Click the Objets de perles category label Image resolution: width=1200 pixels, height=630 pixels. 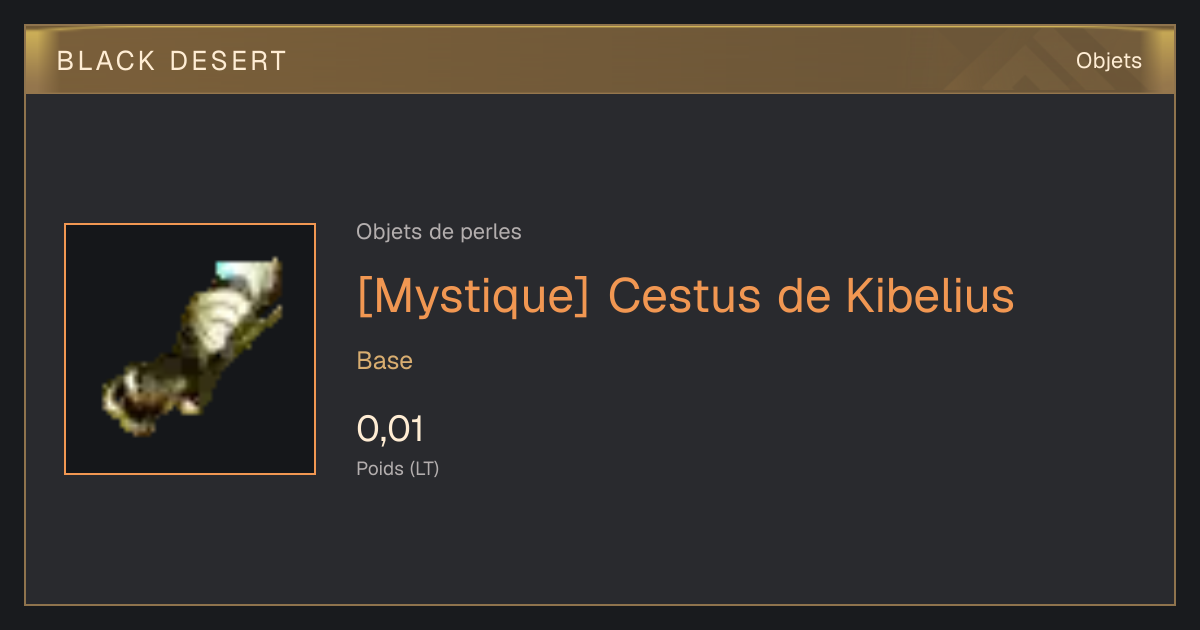439,232
